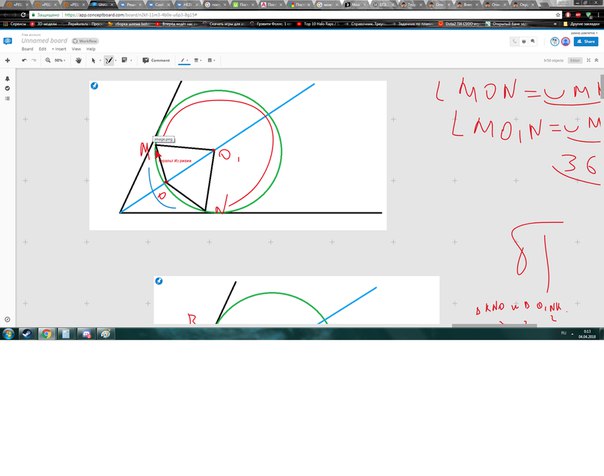
Task: Select the arrow pointer tool
Action: 94,60
